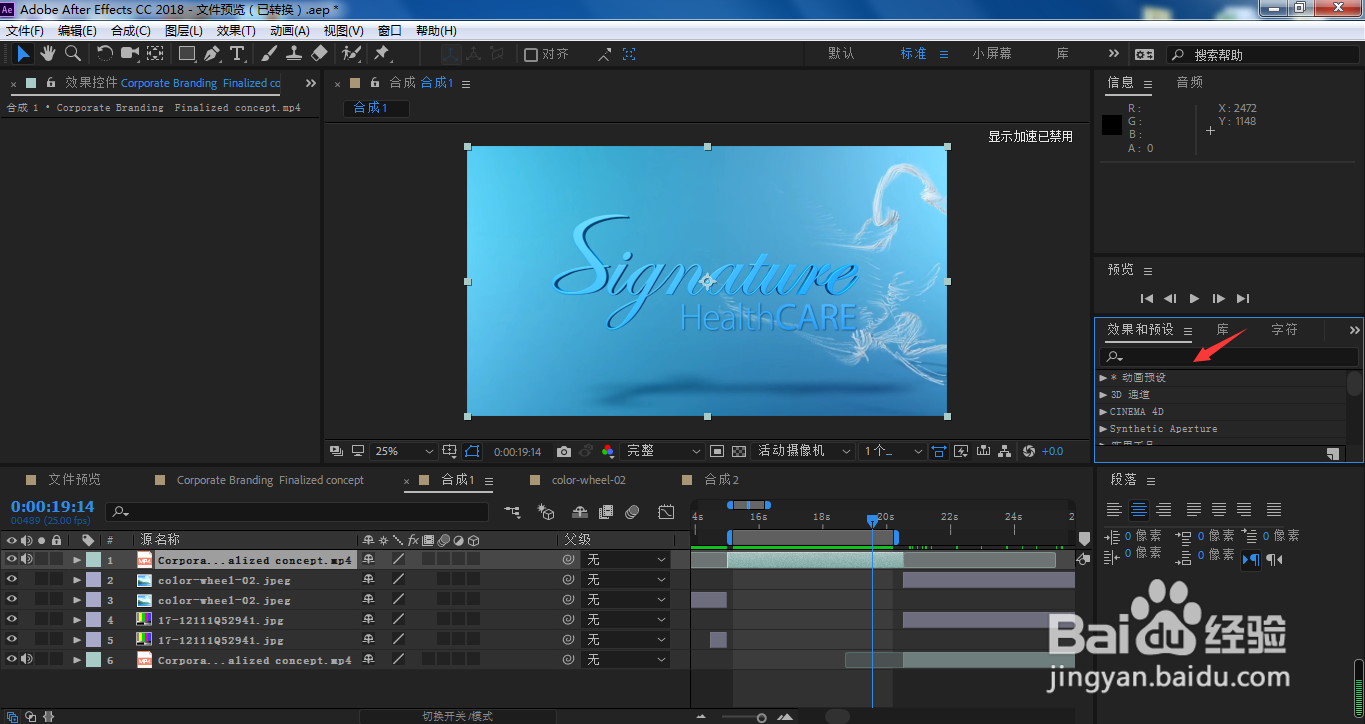
Task: Click the 合成1 breadcrumb button in viewer
Action: [376, 108]
